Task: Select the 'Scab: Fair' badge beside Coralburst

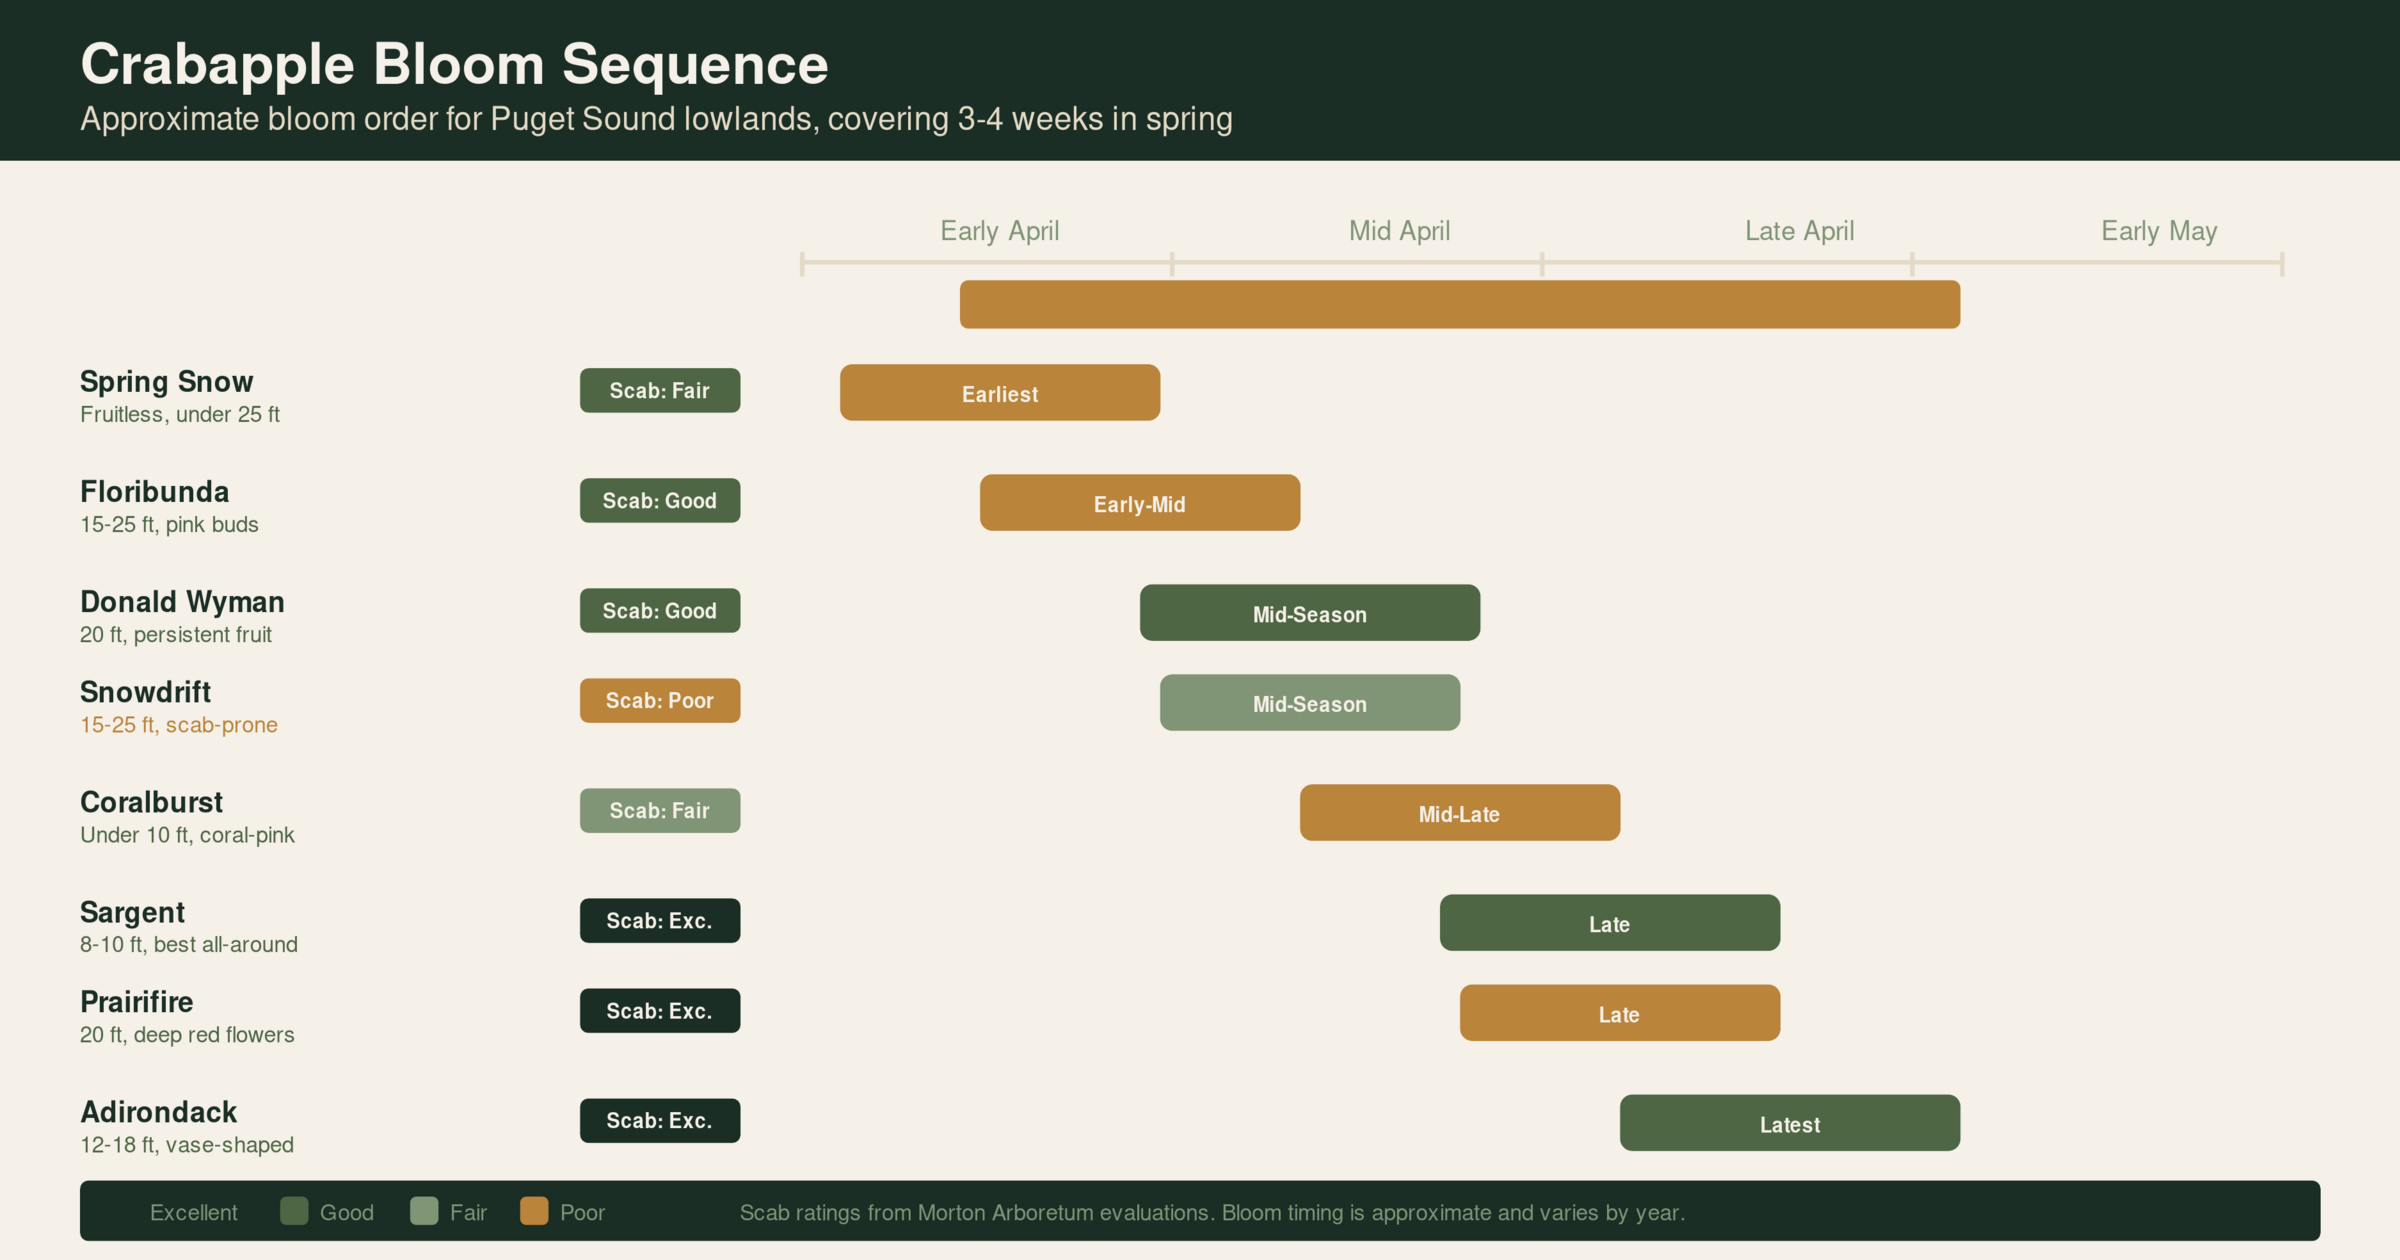Action: pos(659,810)
